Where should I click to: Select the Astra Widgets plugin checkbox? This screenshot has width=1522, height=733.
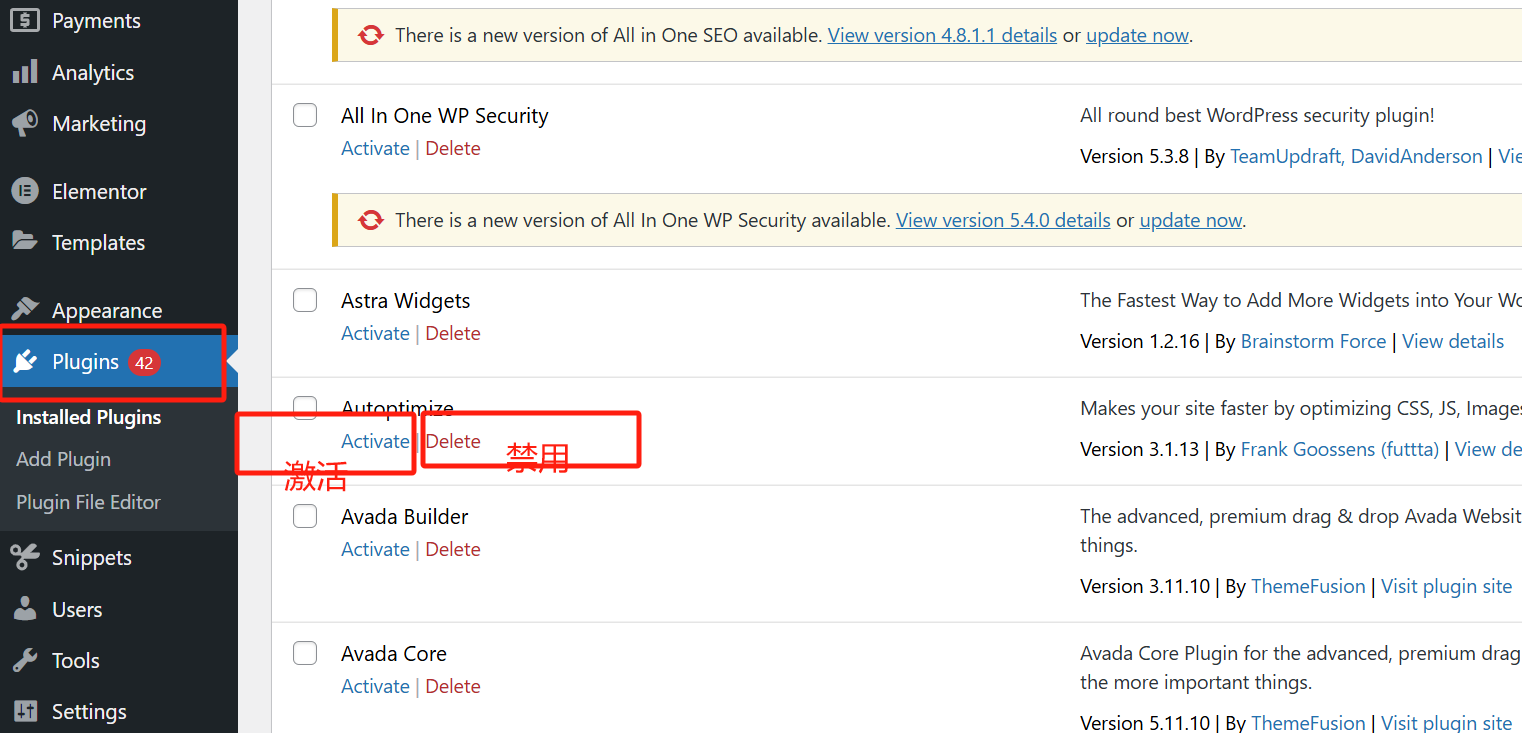pyautogui.click(x=305, y=300)
